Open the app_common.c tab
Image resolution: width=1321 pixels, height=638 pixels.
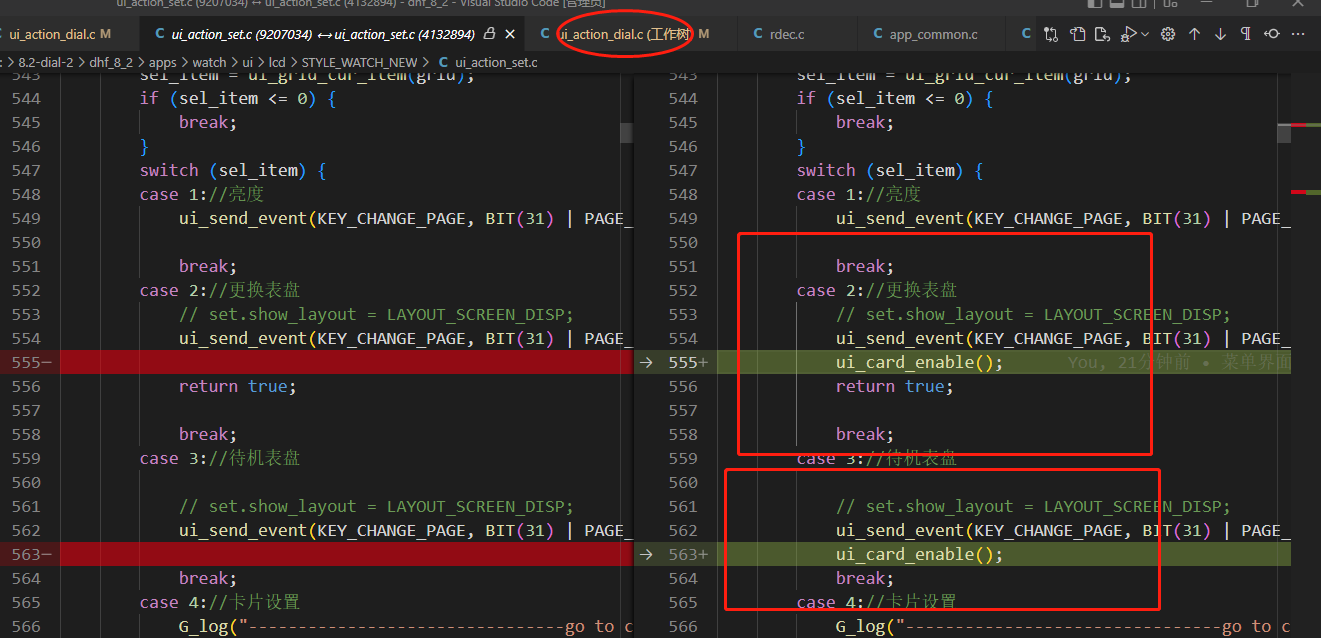pyautogui.click(x=933, y=34)
